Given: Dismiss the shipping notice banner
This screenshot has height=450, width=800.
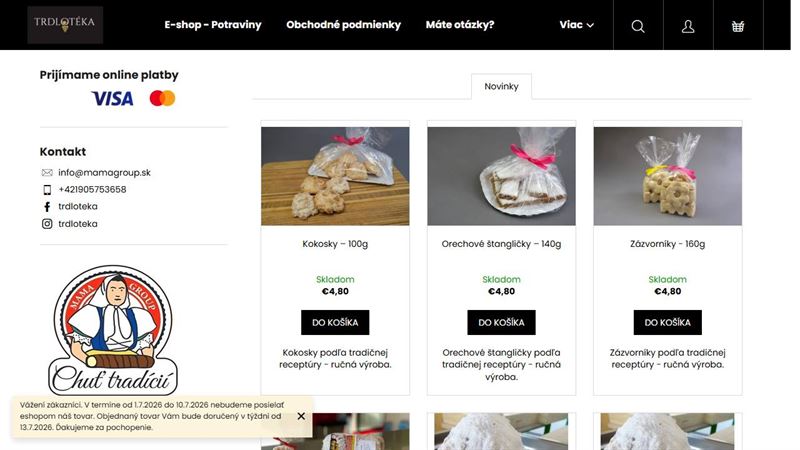Looking at the screenshot, I should tap(301, 416).
